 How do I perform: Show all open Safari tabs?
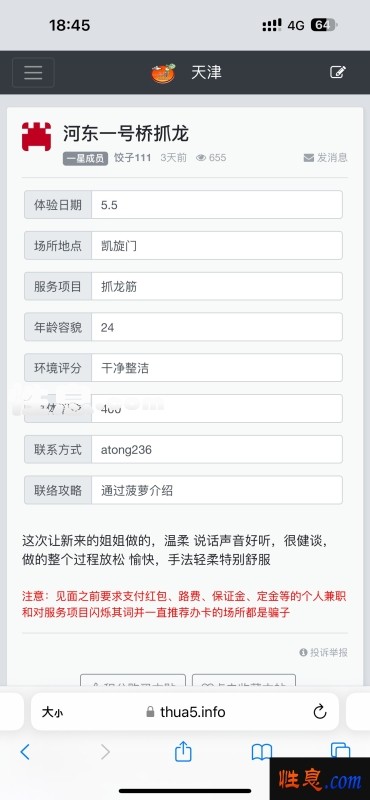[340, 751]
